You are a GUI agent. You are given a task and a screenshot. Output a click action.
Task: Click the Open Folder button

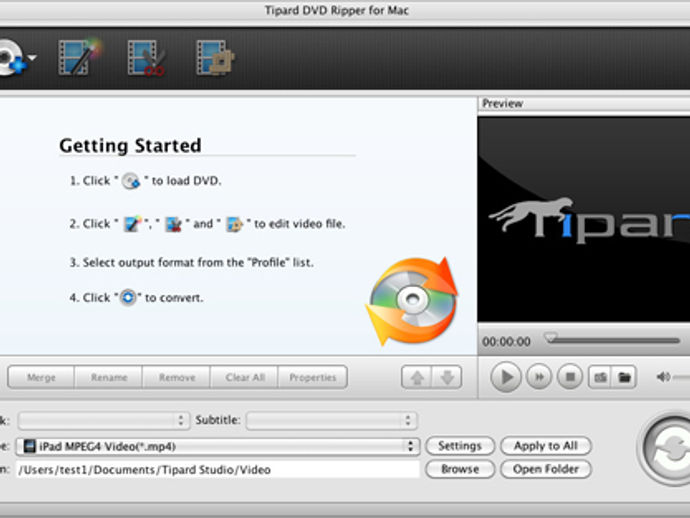[546, 469]
